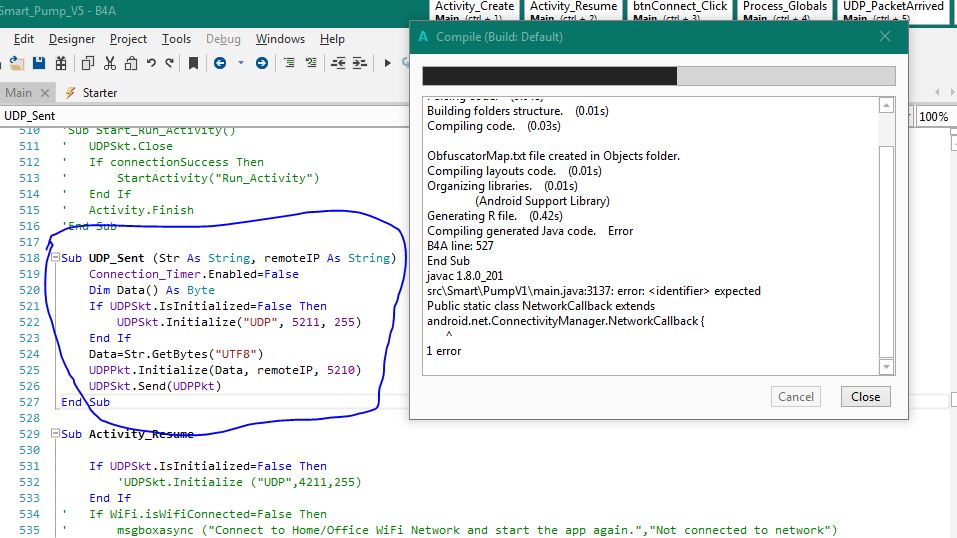Collapse the Sub Activity_Resume code block
Screen dimensions: 957x538
click(x=54, y=434)
